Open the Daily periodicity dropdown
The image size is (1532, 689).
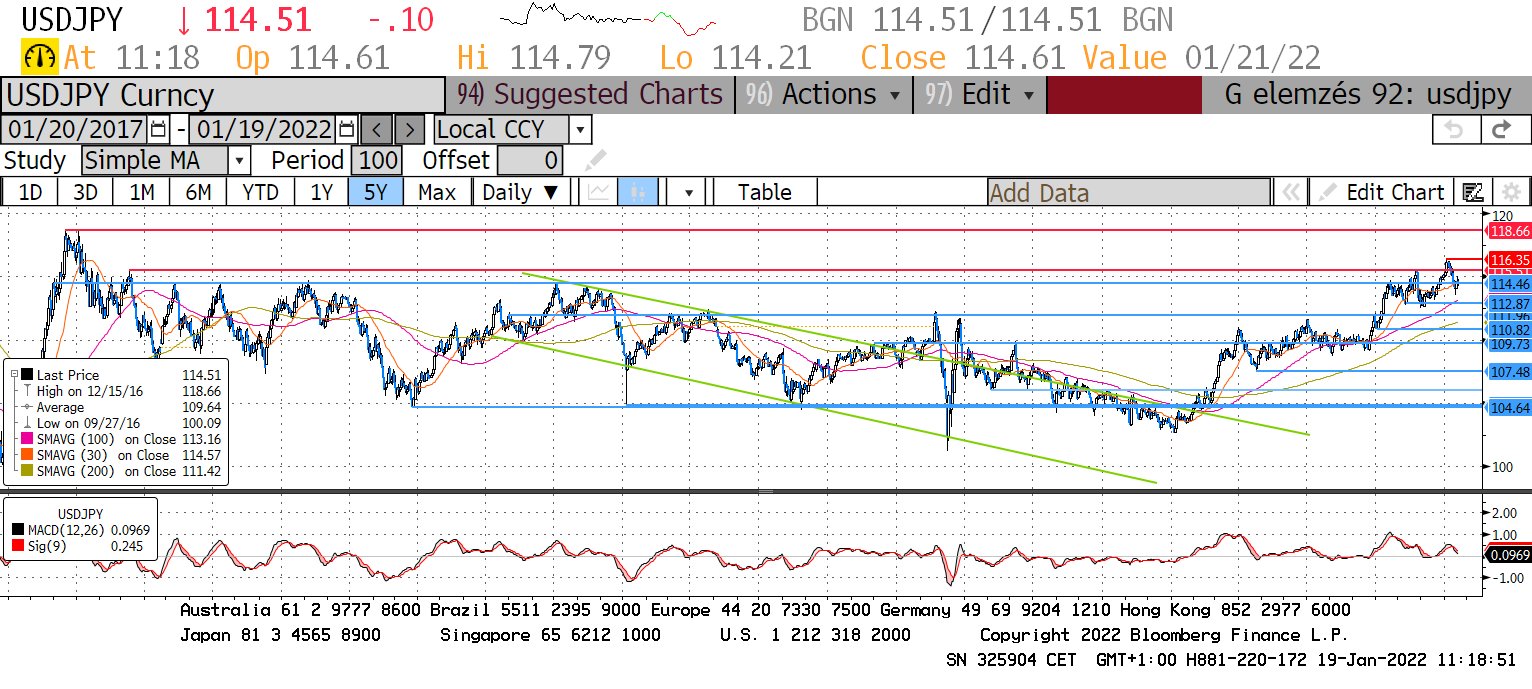coord(521,192)
